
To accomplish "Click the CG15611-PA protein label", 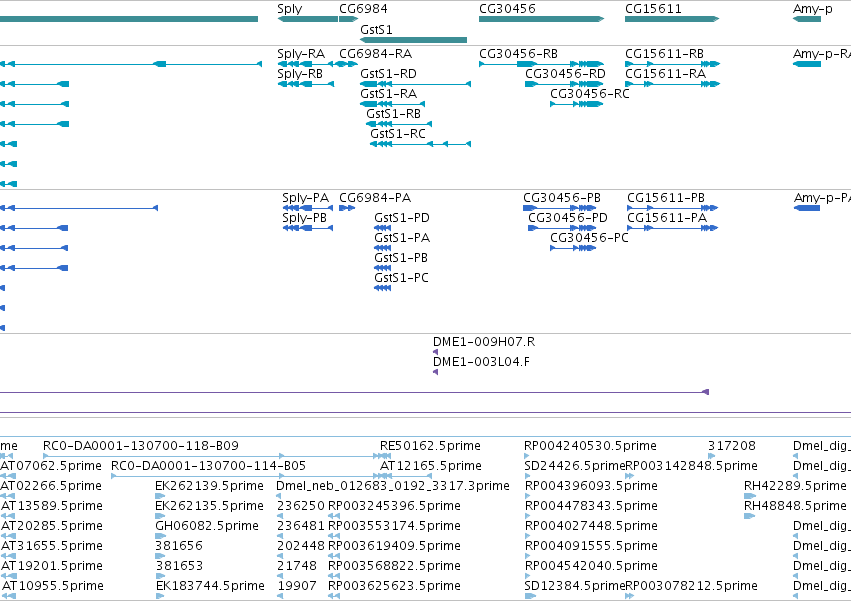I will click(x=667, y=218).
